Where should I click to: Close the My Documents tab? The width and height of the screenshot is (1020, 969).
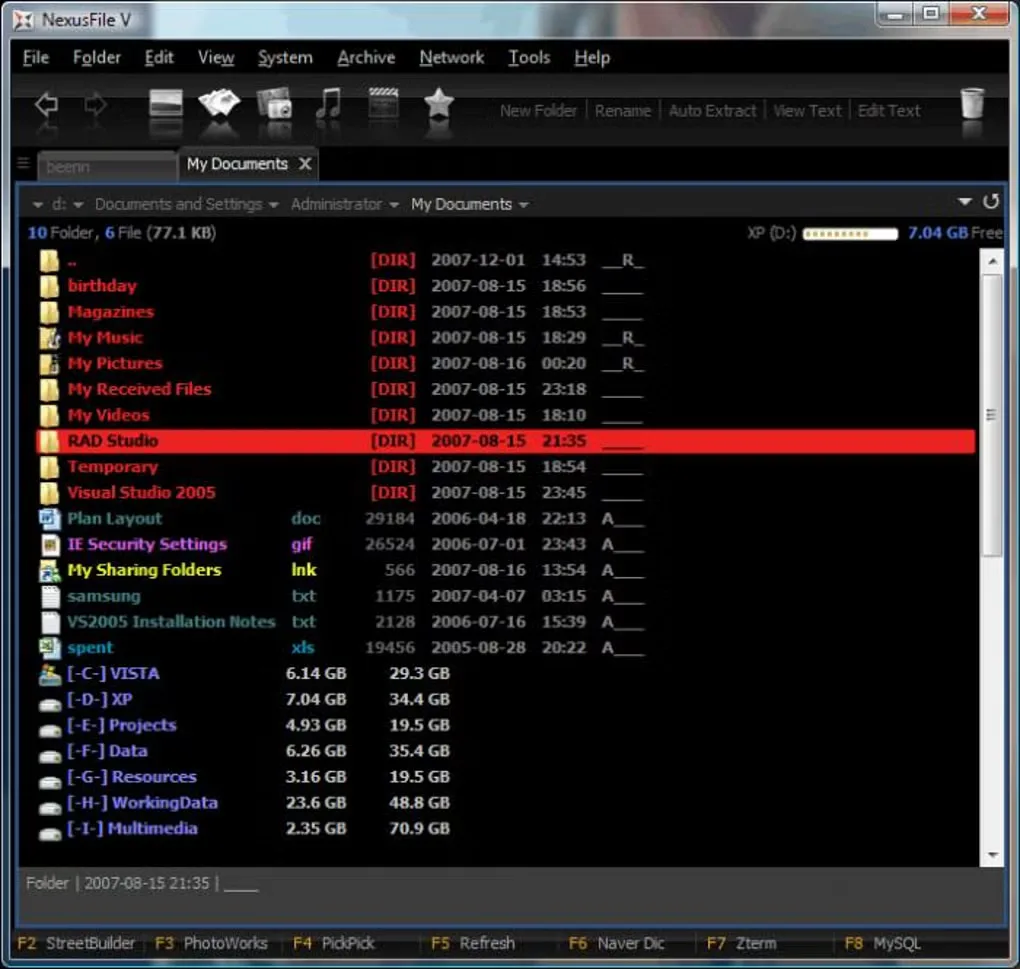[x=305, y=164]
